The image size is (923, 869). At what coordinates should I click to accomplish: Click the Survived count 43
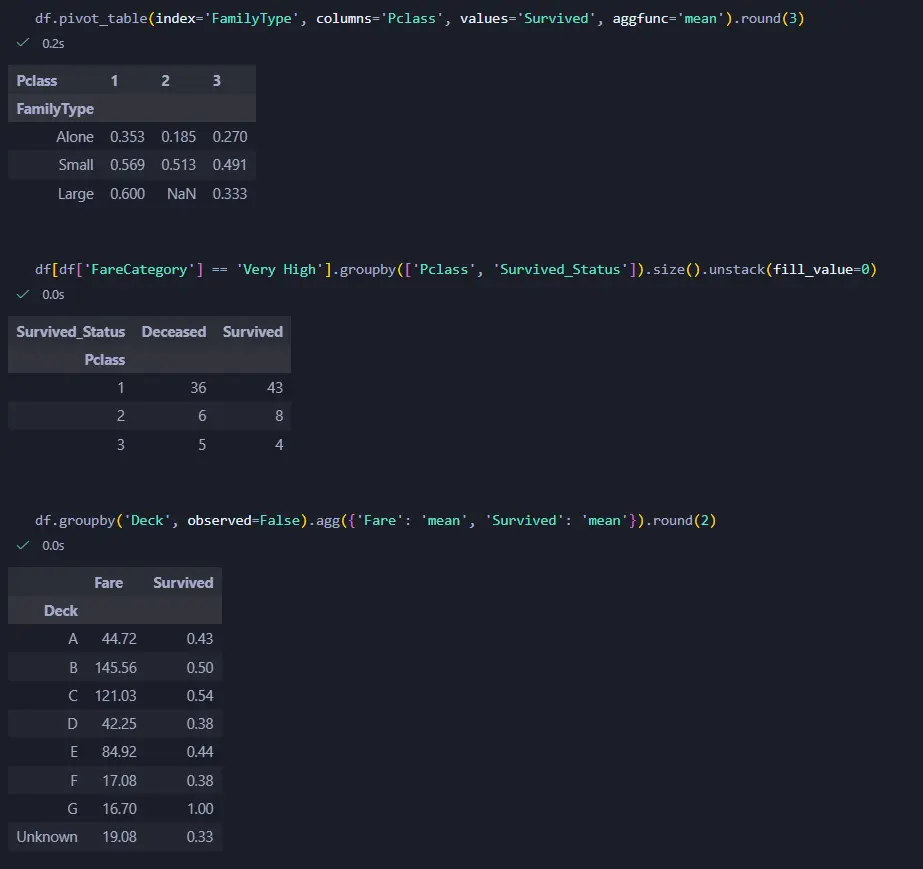(275, 388)
